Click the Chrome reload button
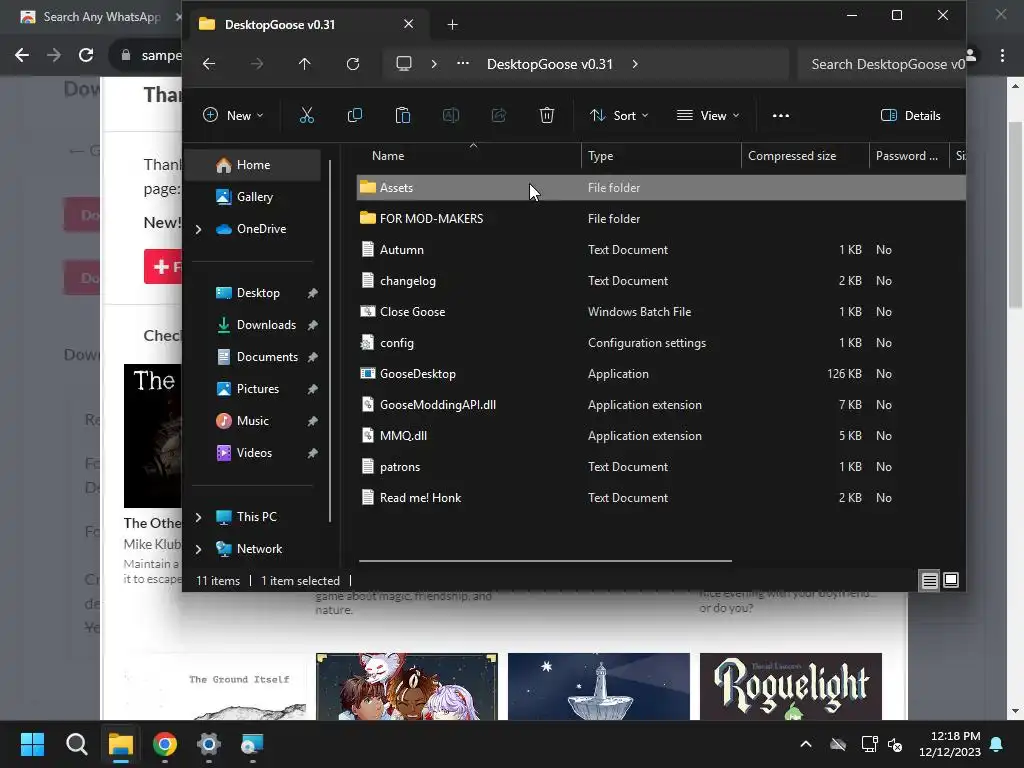The image size is (1024, 768). coord(86,55)
